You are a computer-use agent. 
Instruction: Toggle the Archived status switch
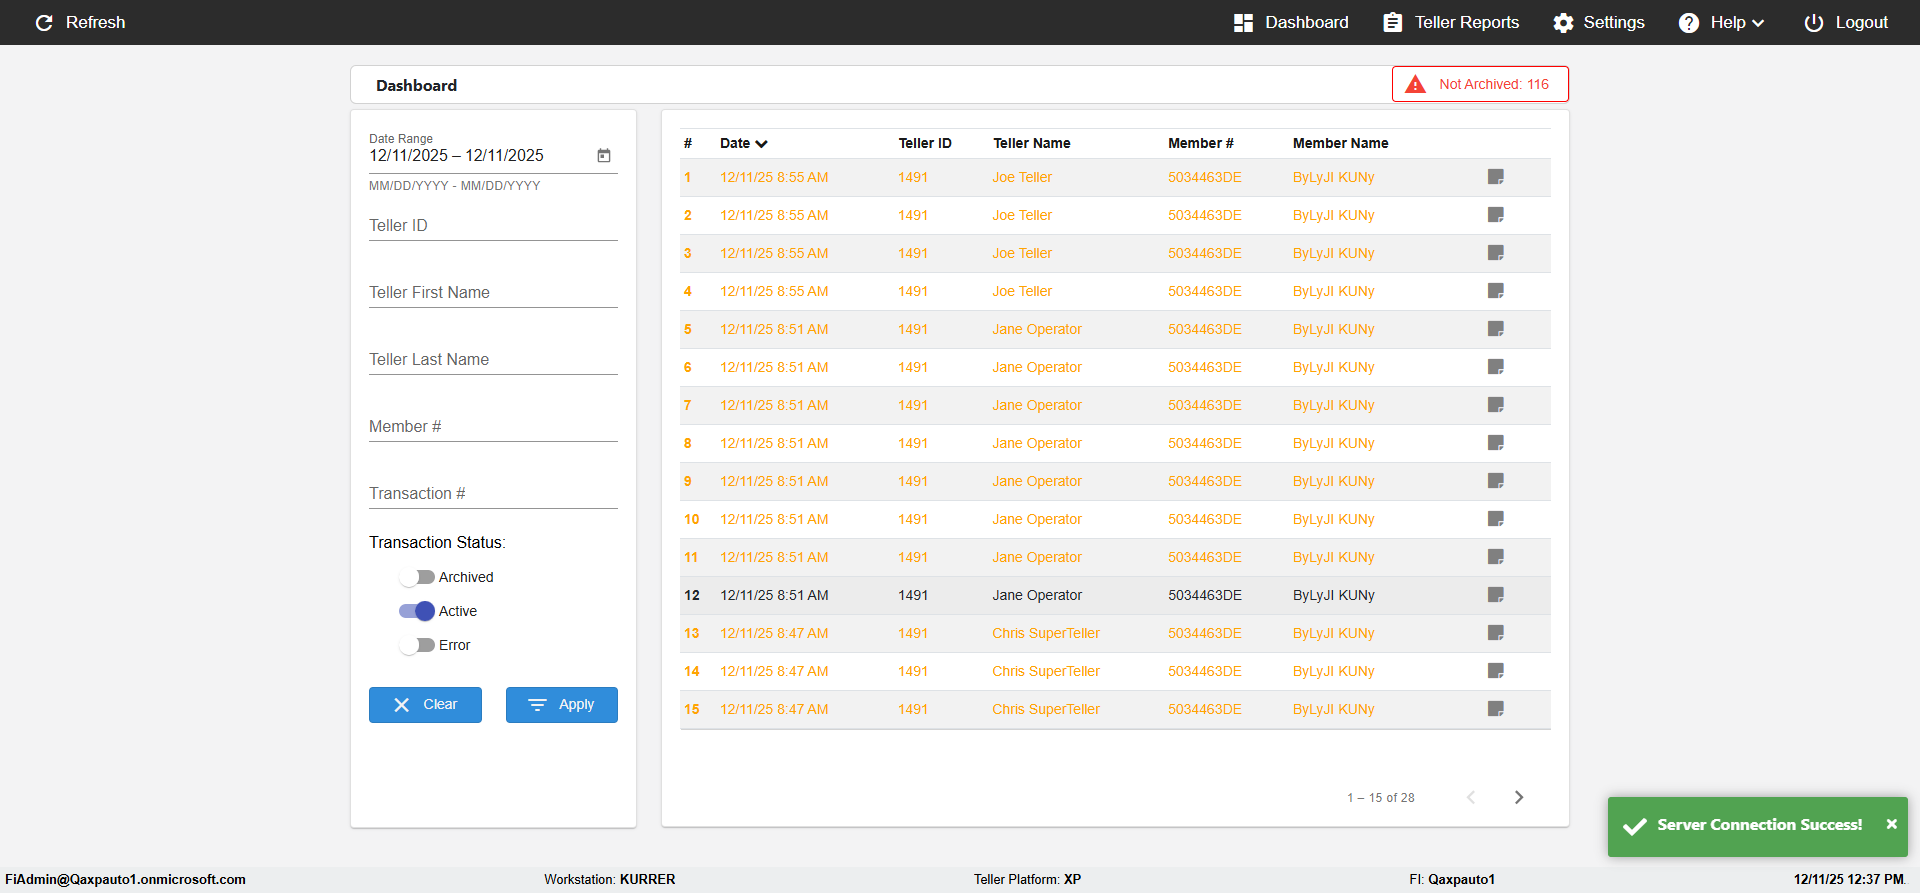coord(416,577)
